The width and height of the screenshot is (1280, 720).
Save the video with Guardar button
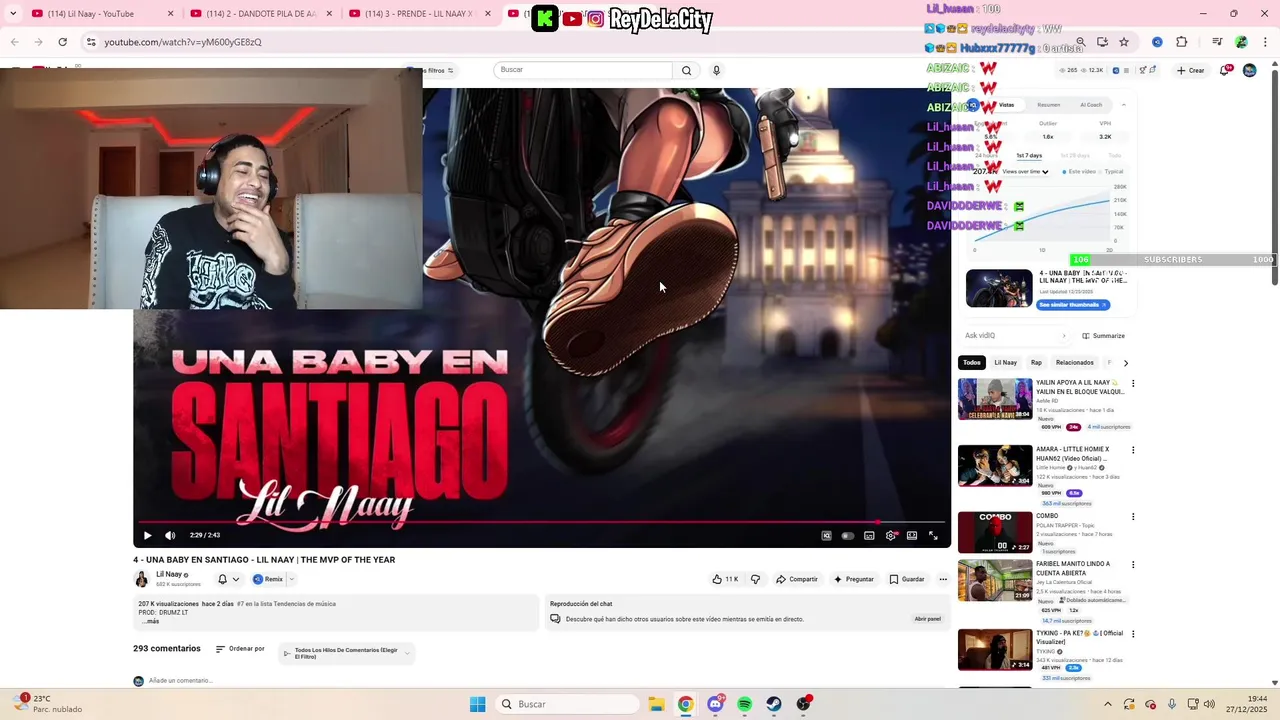tap(907, 579)
